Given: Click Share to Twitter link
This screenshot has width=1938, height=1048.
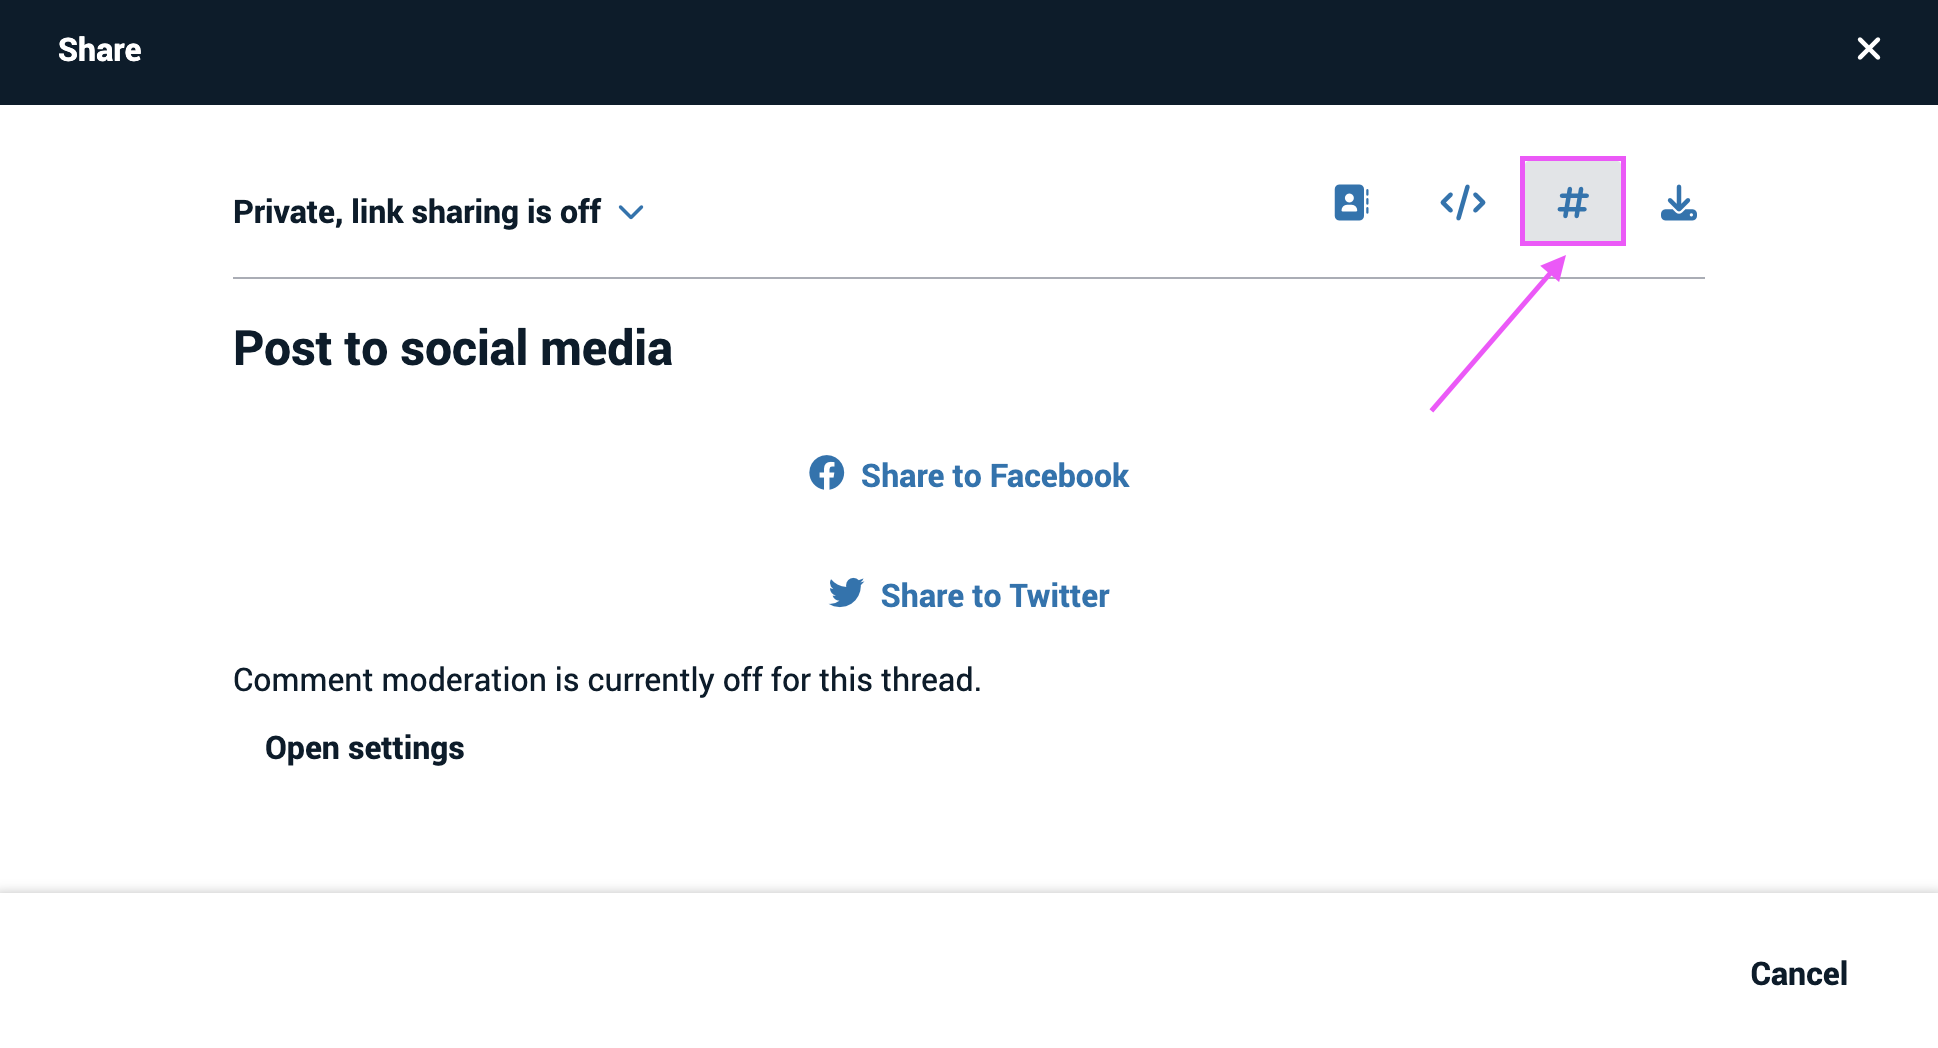Looking at the screenshot, I should 969,595.
